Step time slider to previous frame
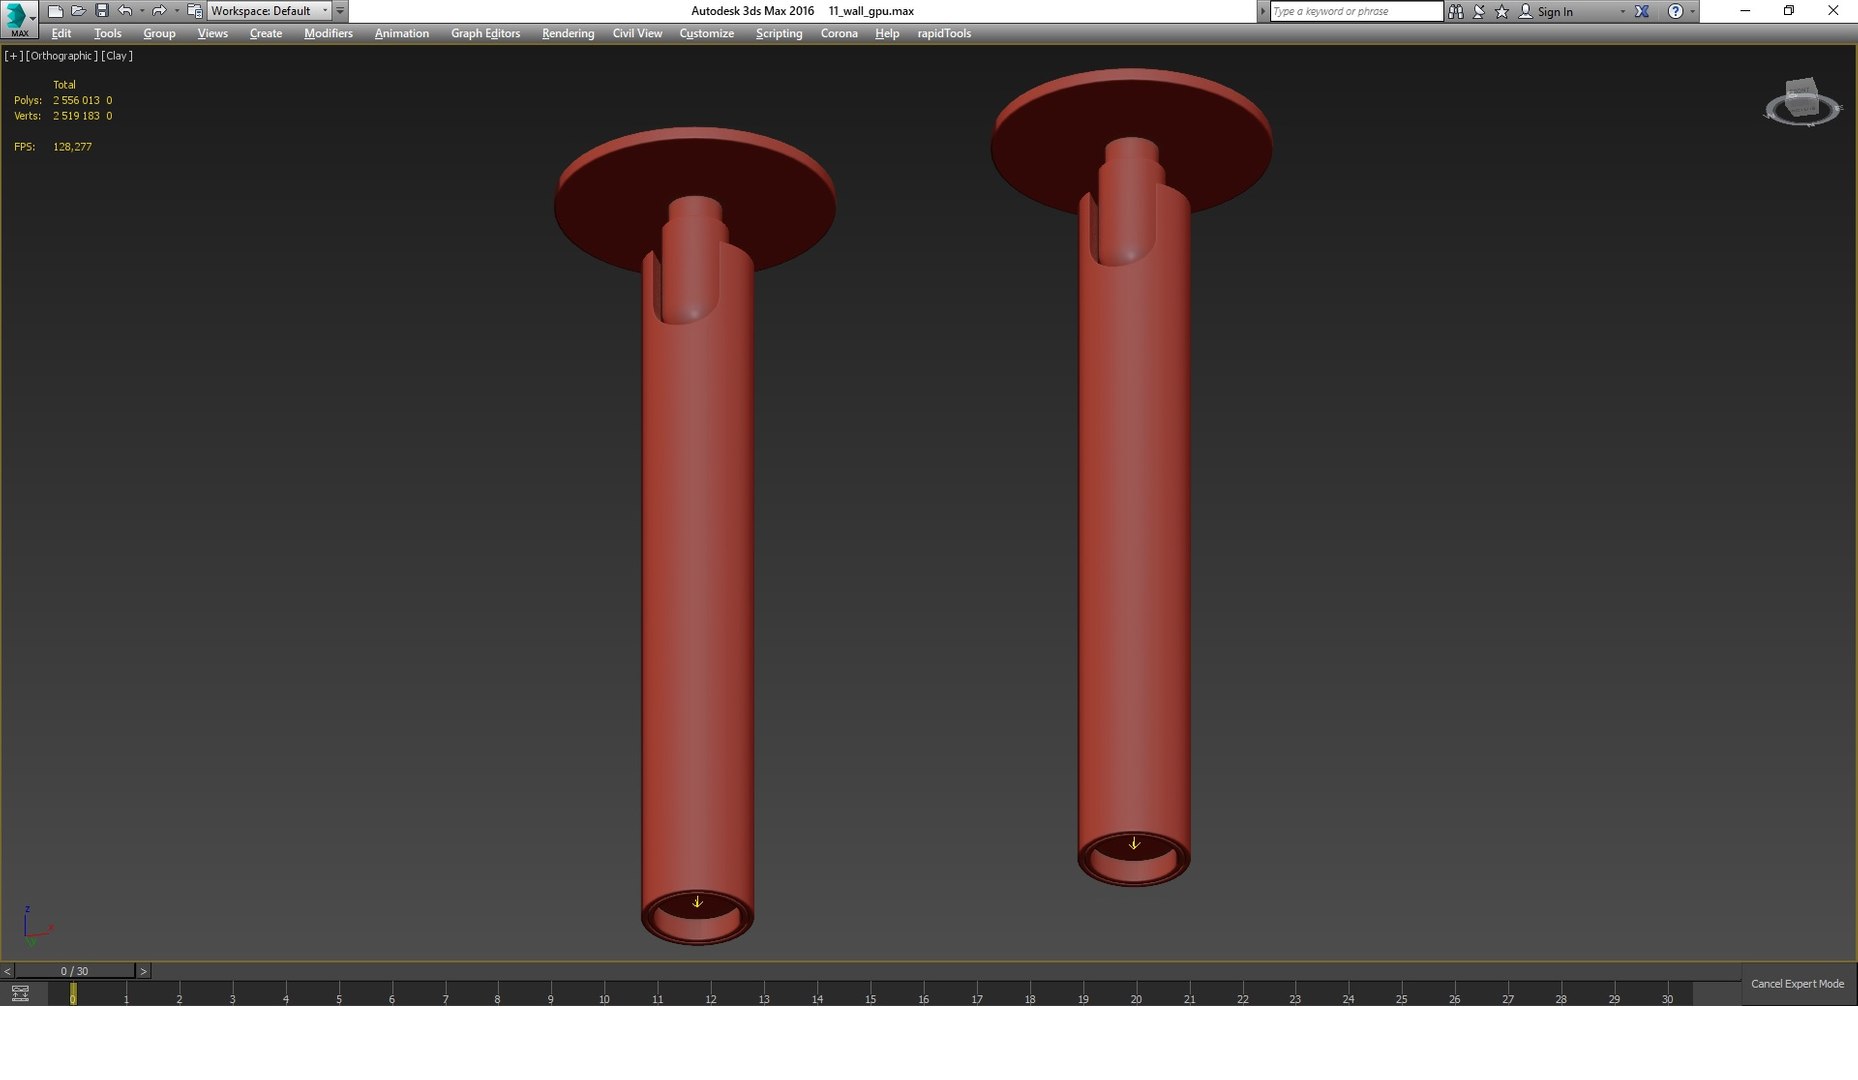The width and height of the screenshot is (1858, 1080). tap(7, 971)
